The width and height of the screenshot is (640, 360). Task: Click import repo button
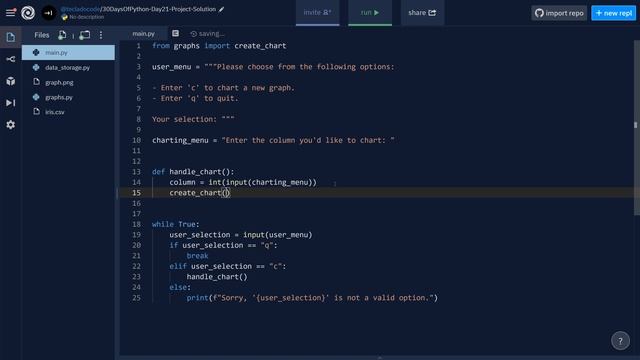[559, 13]
